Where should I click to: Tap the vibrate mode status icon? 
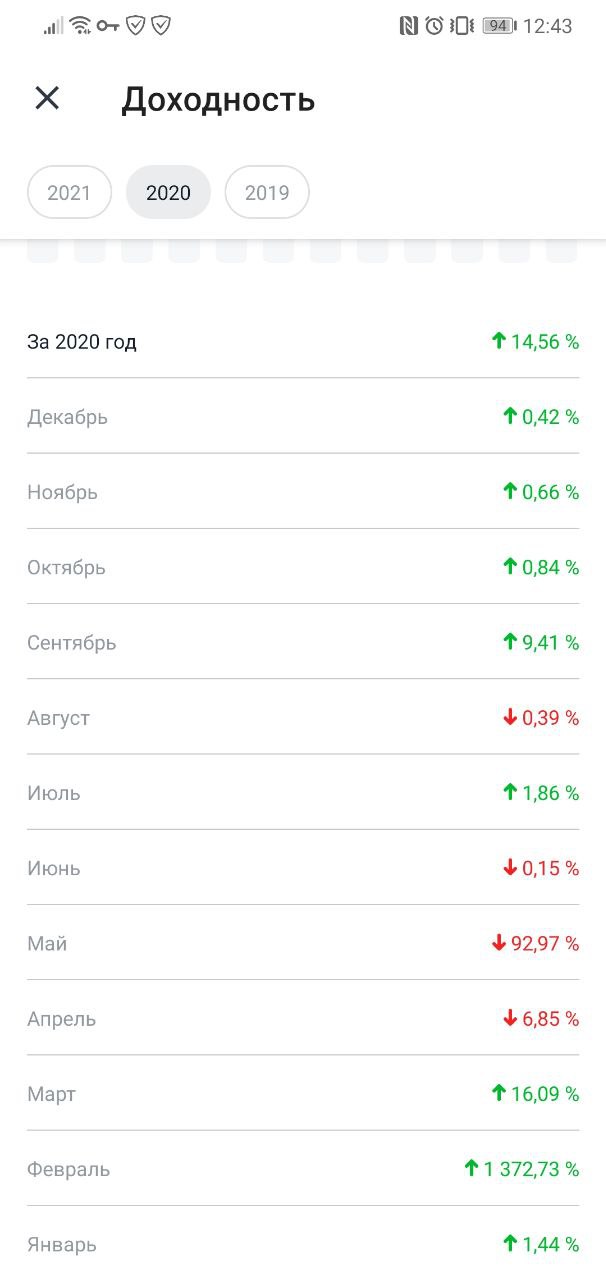(x=461, y=26)
